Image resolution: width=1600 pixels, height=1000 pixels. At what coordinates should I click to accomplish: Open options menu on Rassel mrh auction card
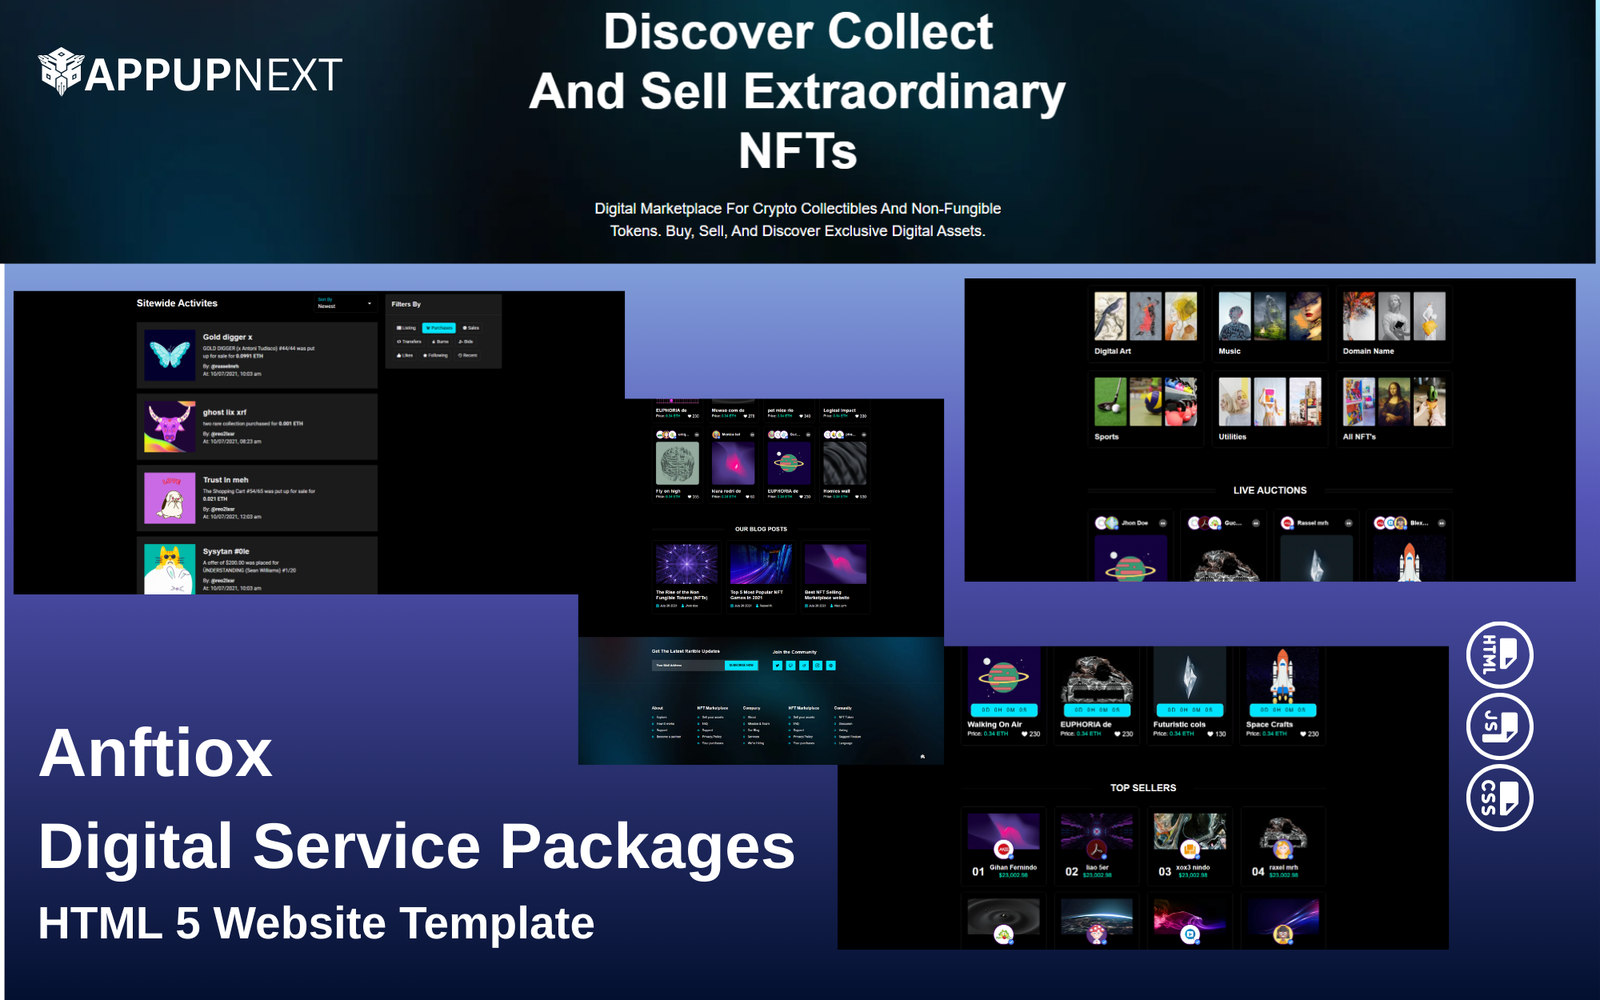tap(1348, 523)
